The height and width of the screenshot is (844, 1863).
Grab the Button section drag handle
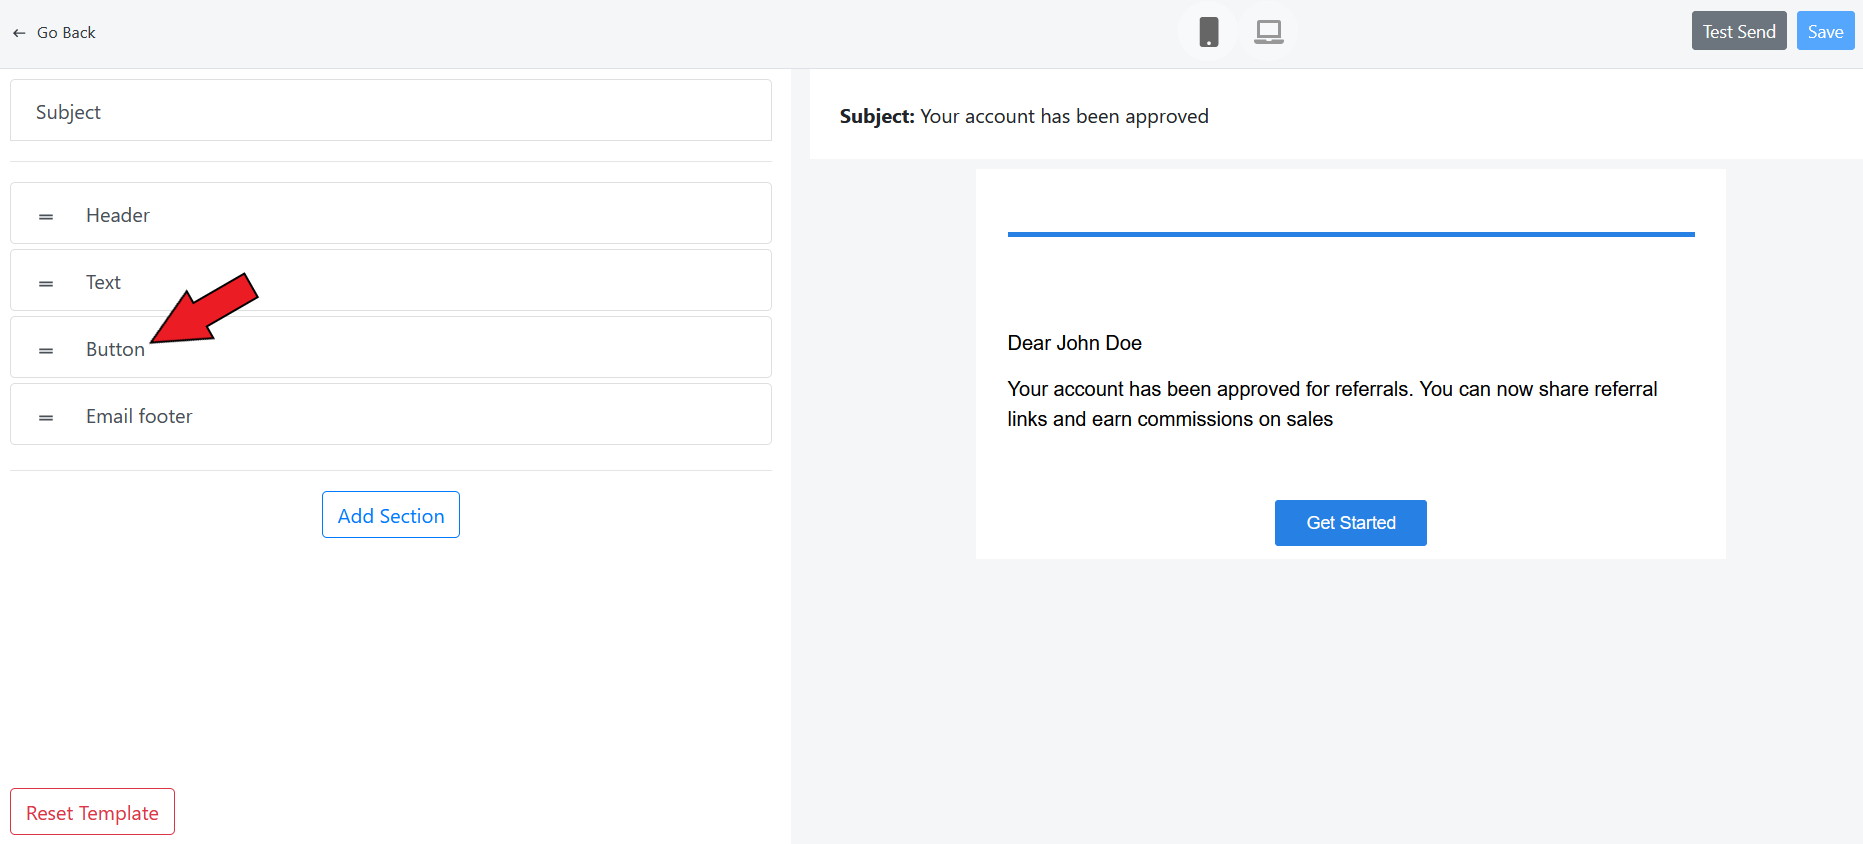click(46, 350)
